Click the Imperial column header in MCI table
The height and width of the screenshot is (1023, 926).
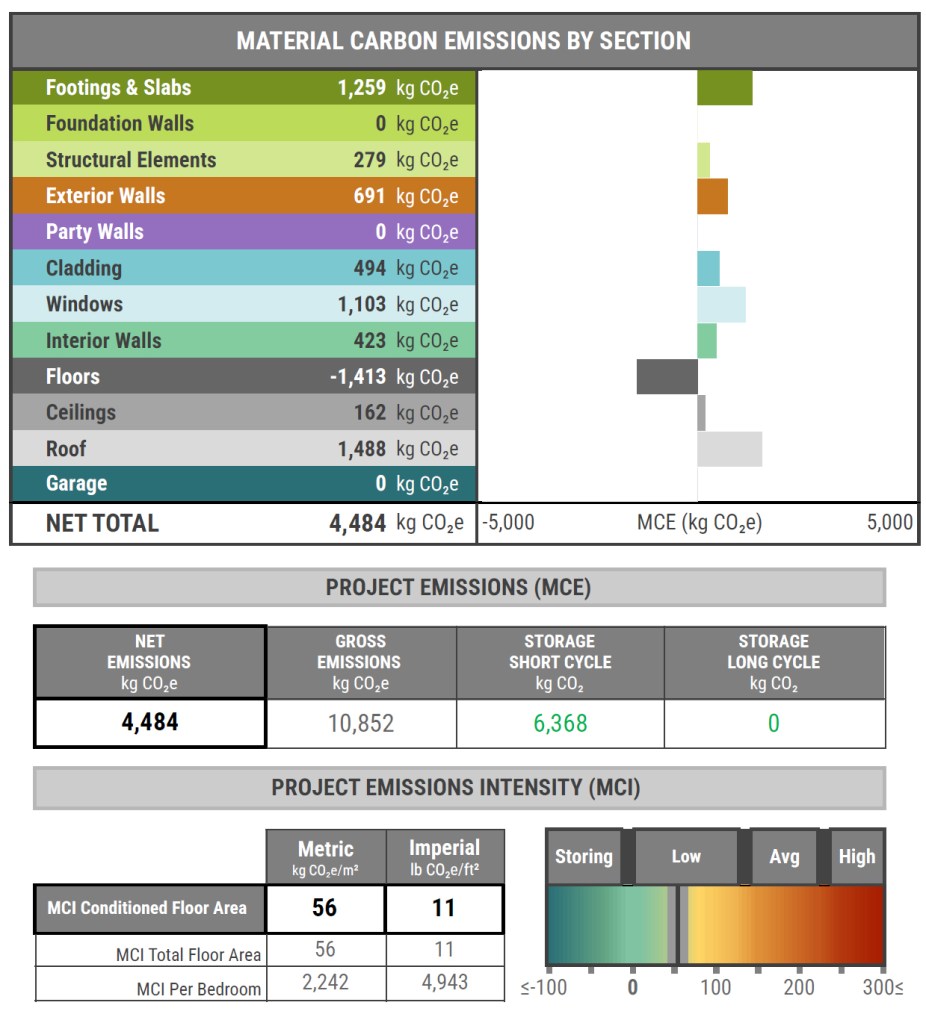(444, 857)
